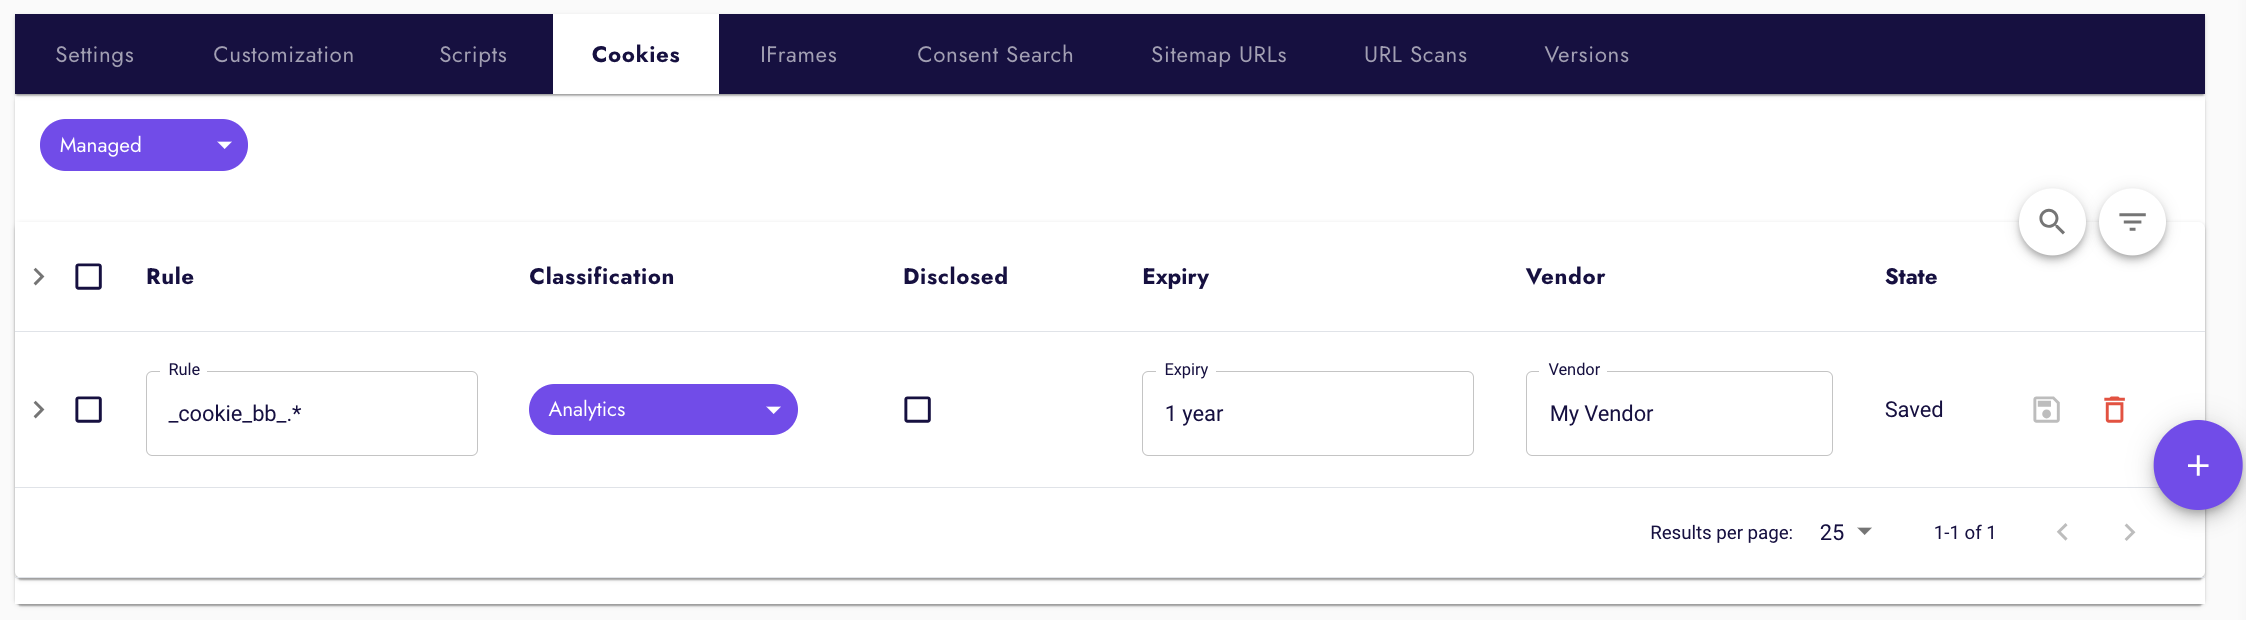The image size is (2246, 620).
Task: Edit the Expiry field 1 year
Action: tap(1308, 413)
